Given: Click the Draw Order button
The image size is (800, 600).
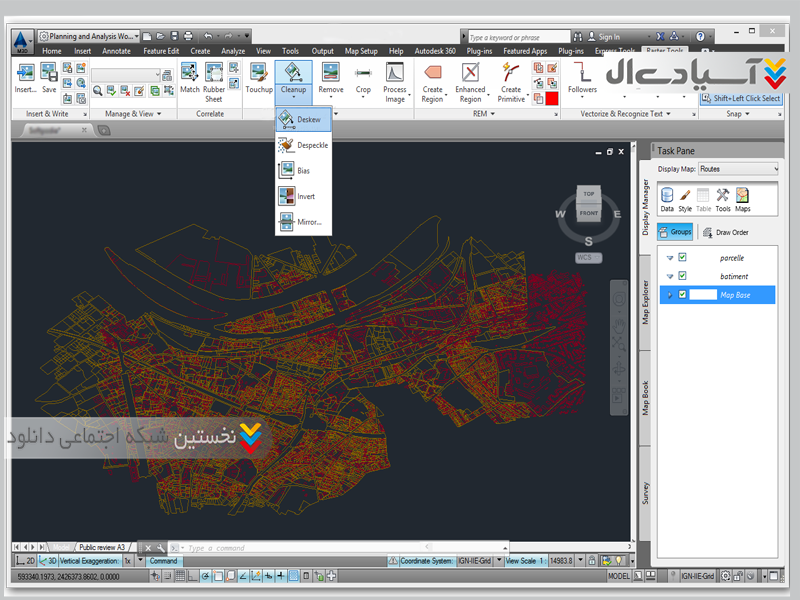Looking at the screenshot, I should coord(725,232).
